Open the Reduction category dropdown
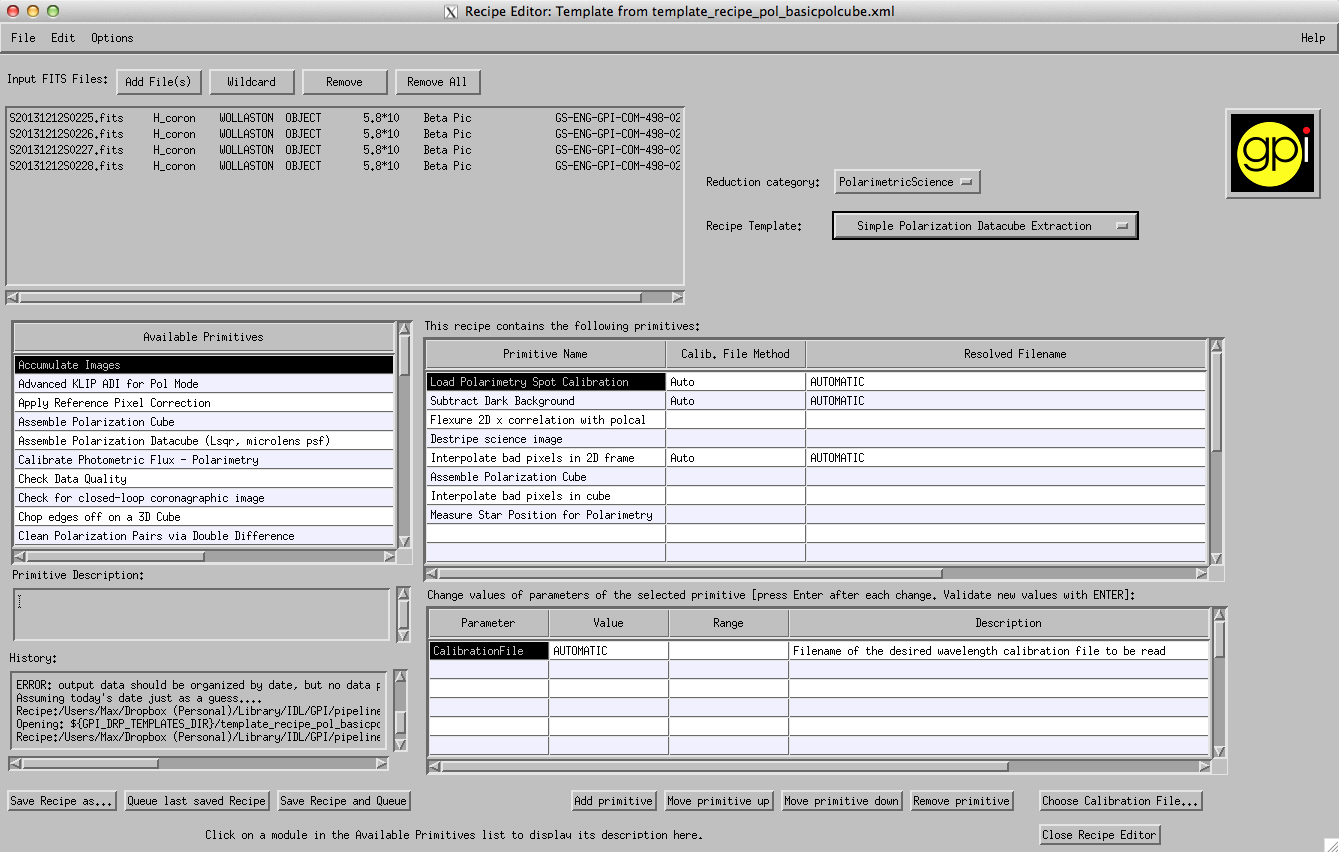The width and height of the screenshot is (1339, 852). [907, 182]
